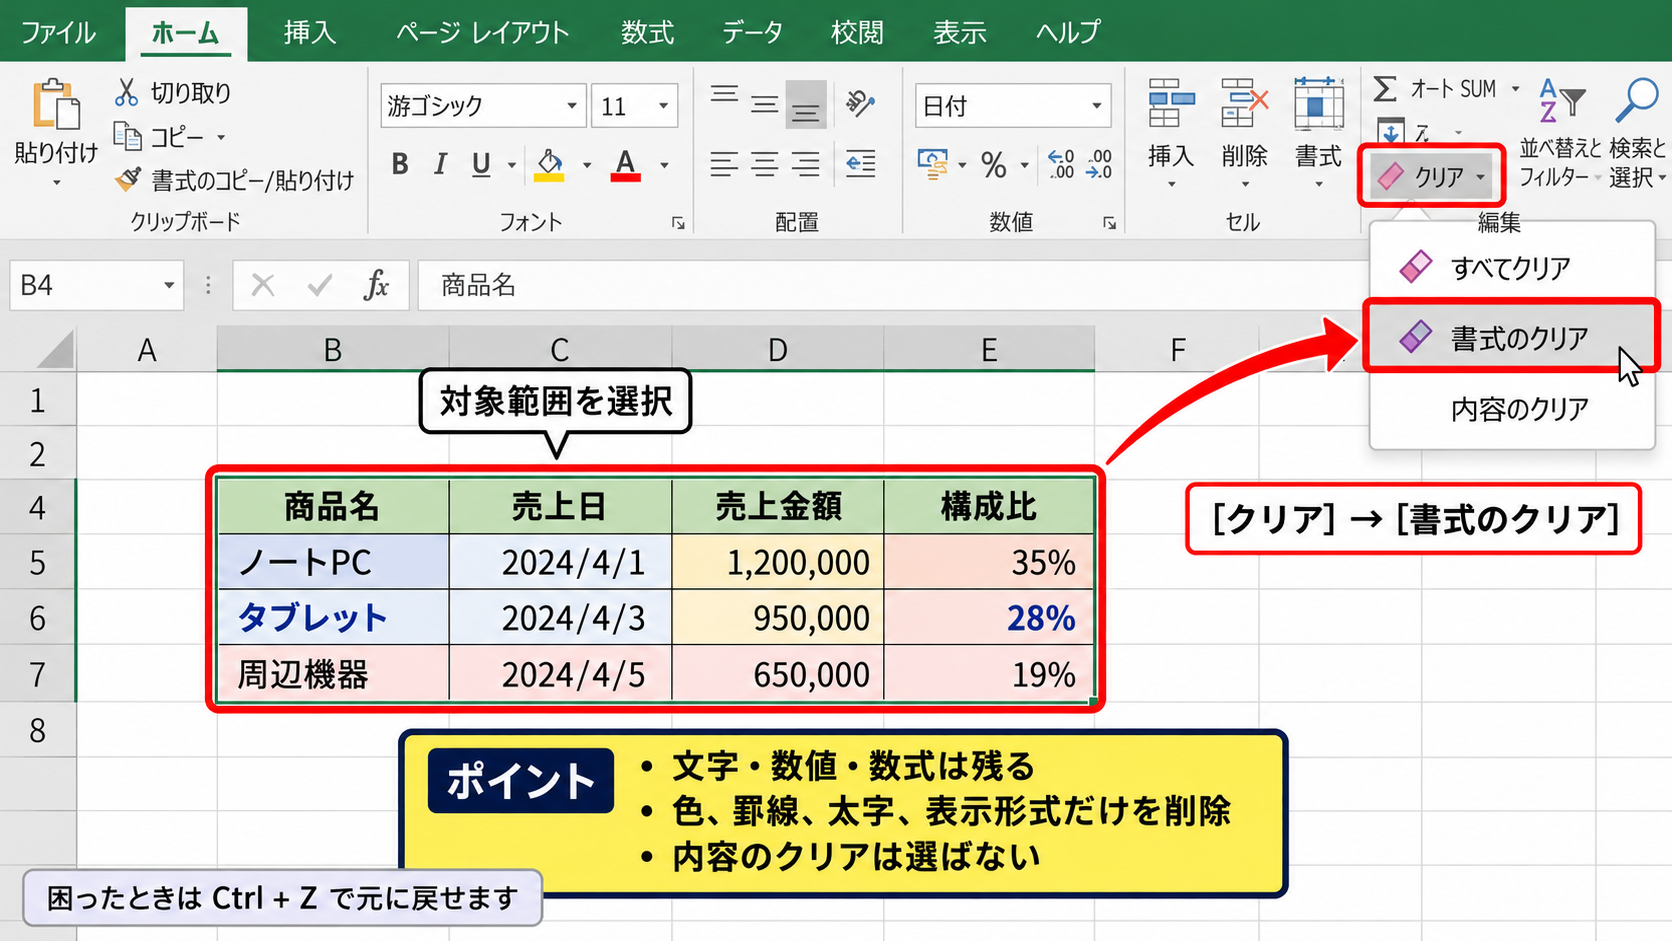Click the Format cells (書式) icon

click(x=1318, y=104)
